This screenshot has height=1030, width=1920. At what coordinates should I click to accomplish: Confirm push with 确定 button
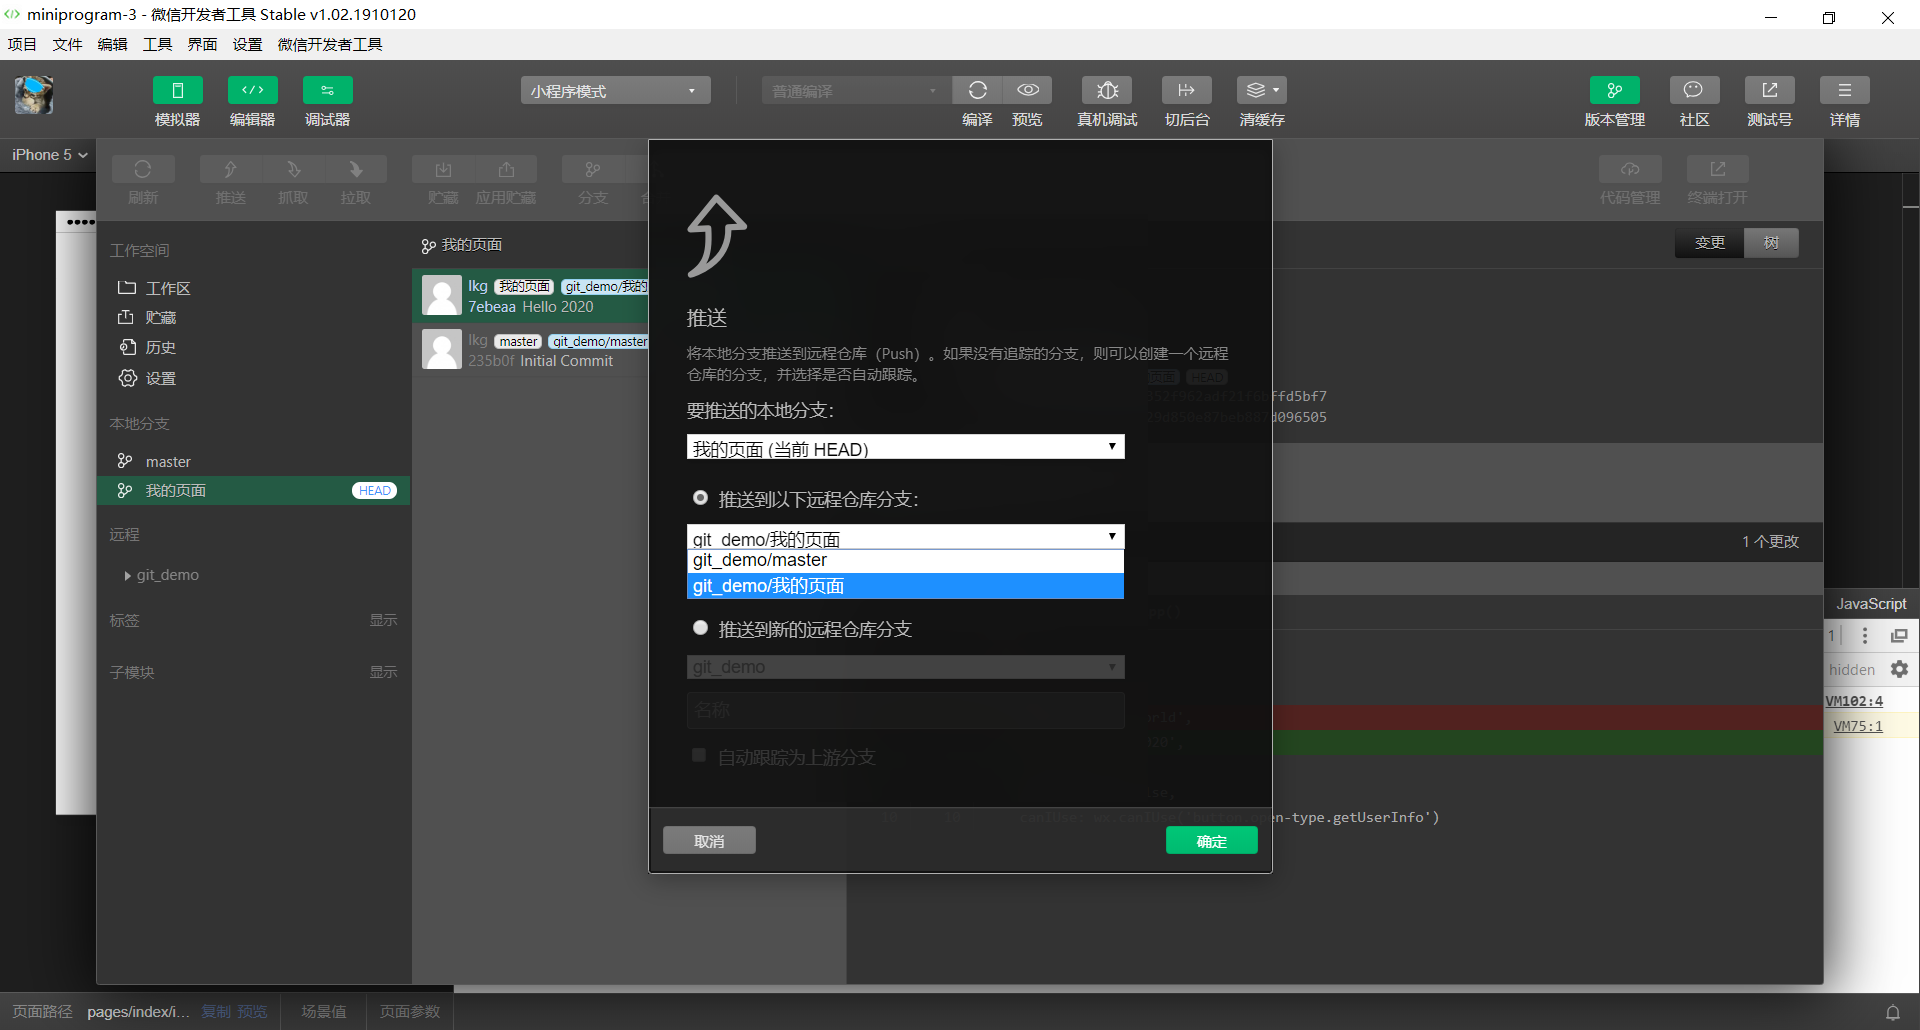(1211, 841)
